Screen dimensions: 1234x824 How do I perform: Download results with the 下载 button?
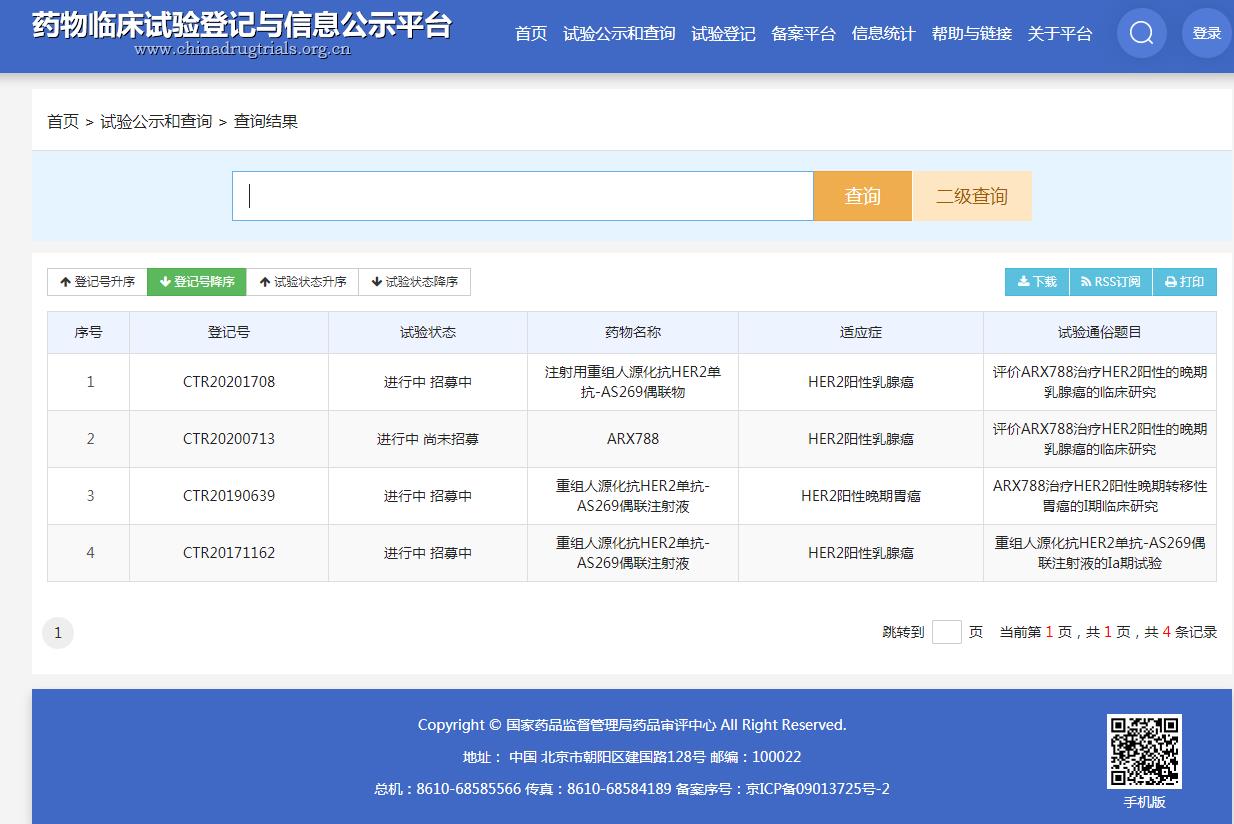1037,282
